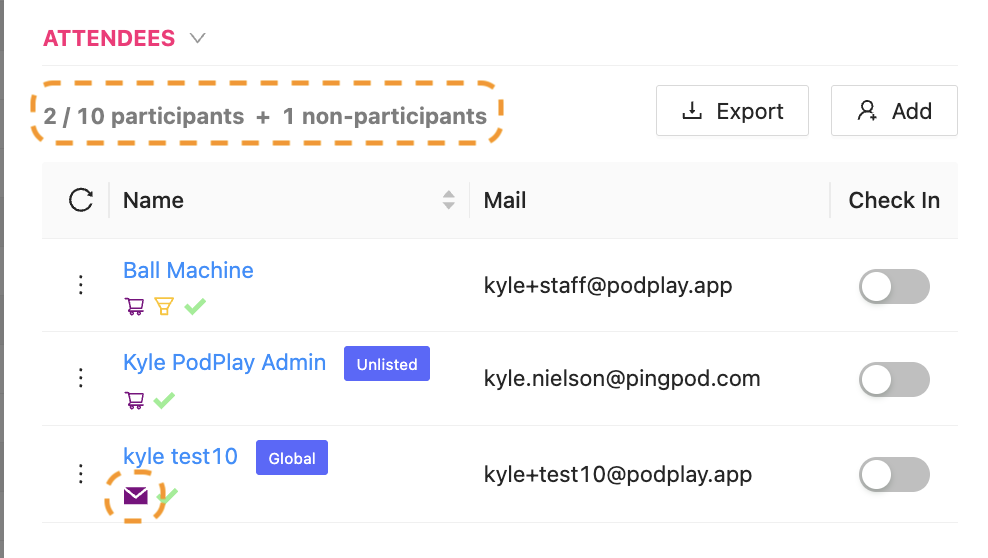Click the purple cart icon under Ball Machine
Viewport: 988px width, 558px height.
[x=133, y=307]
